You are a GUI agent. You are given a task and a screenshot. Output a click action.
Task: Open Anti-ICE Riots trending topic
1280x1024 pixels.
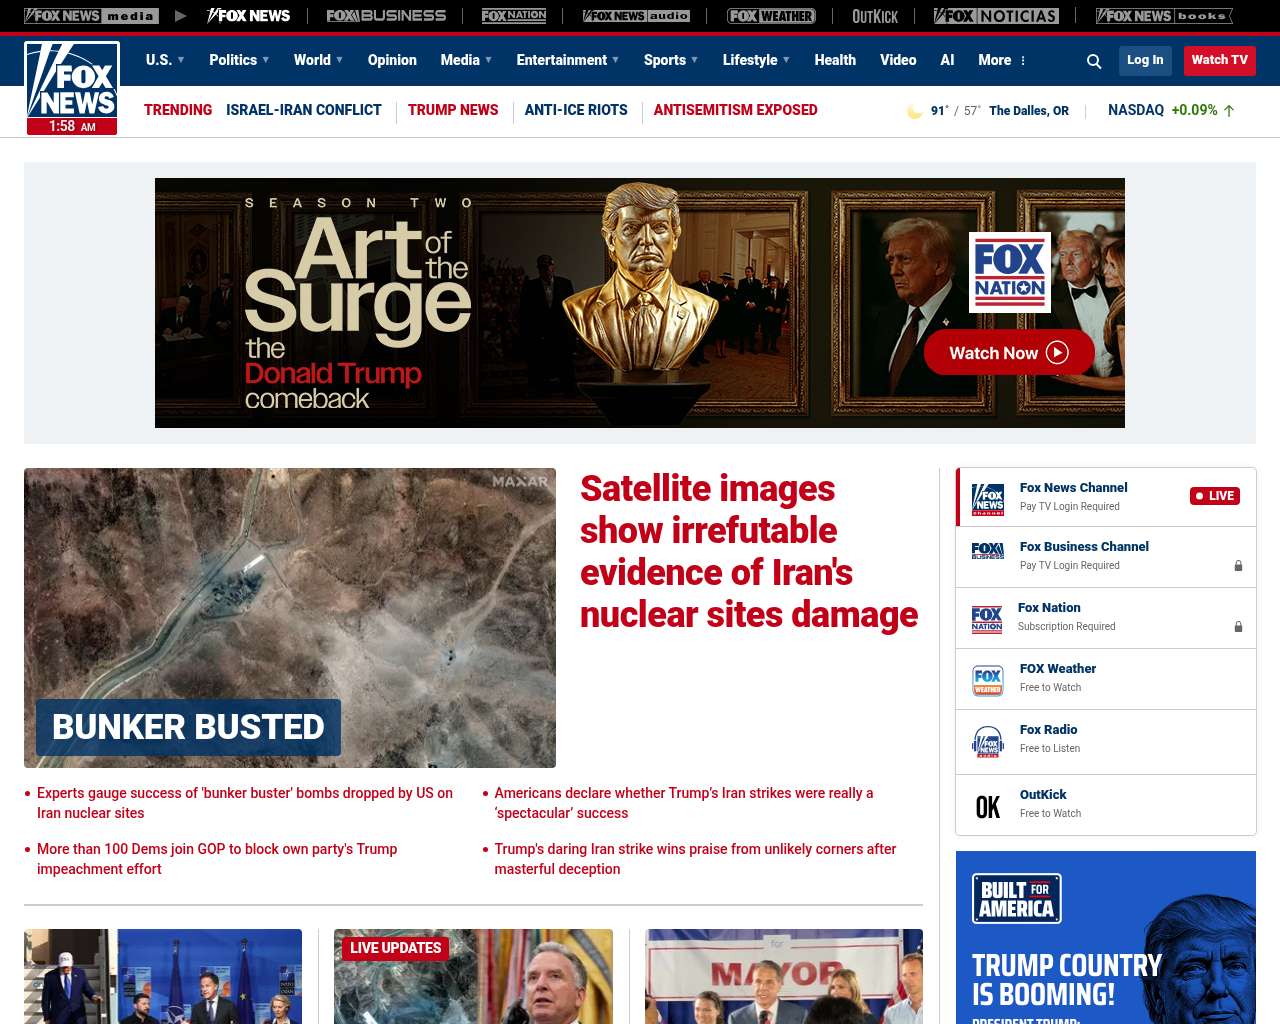[x=576, y=110]
